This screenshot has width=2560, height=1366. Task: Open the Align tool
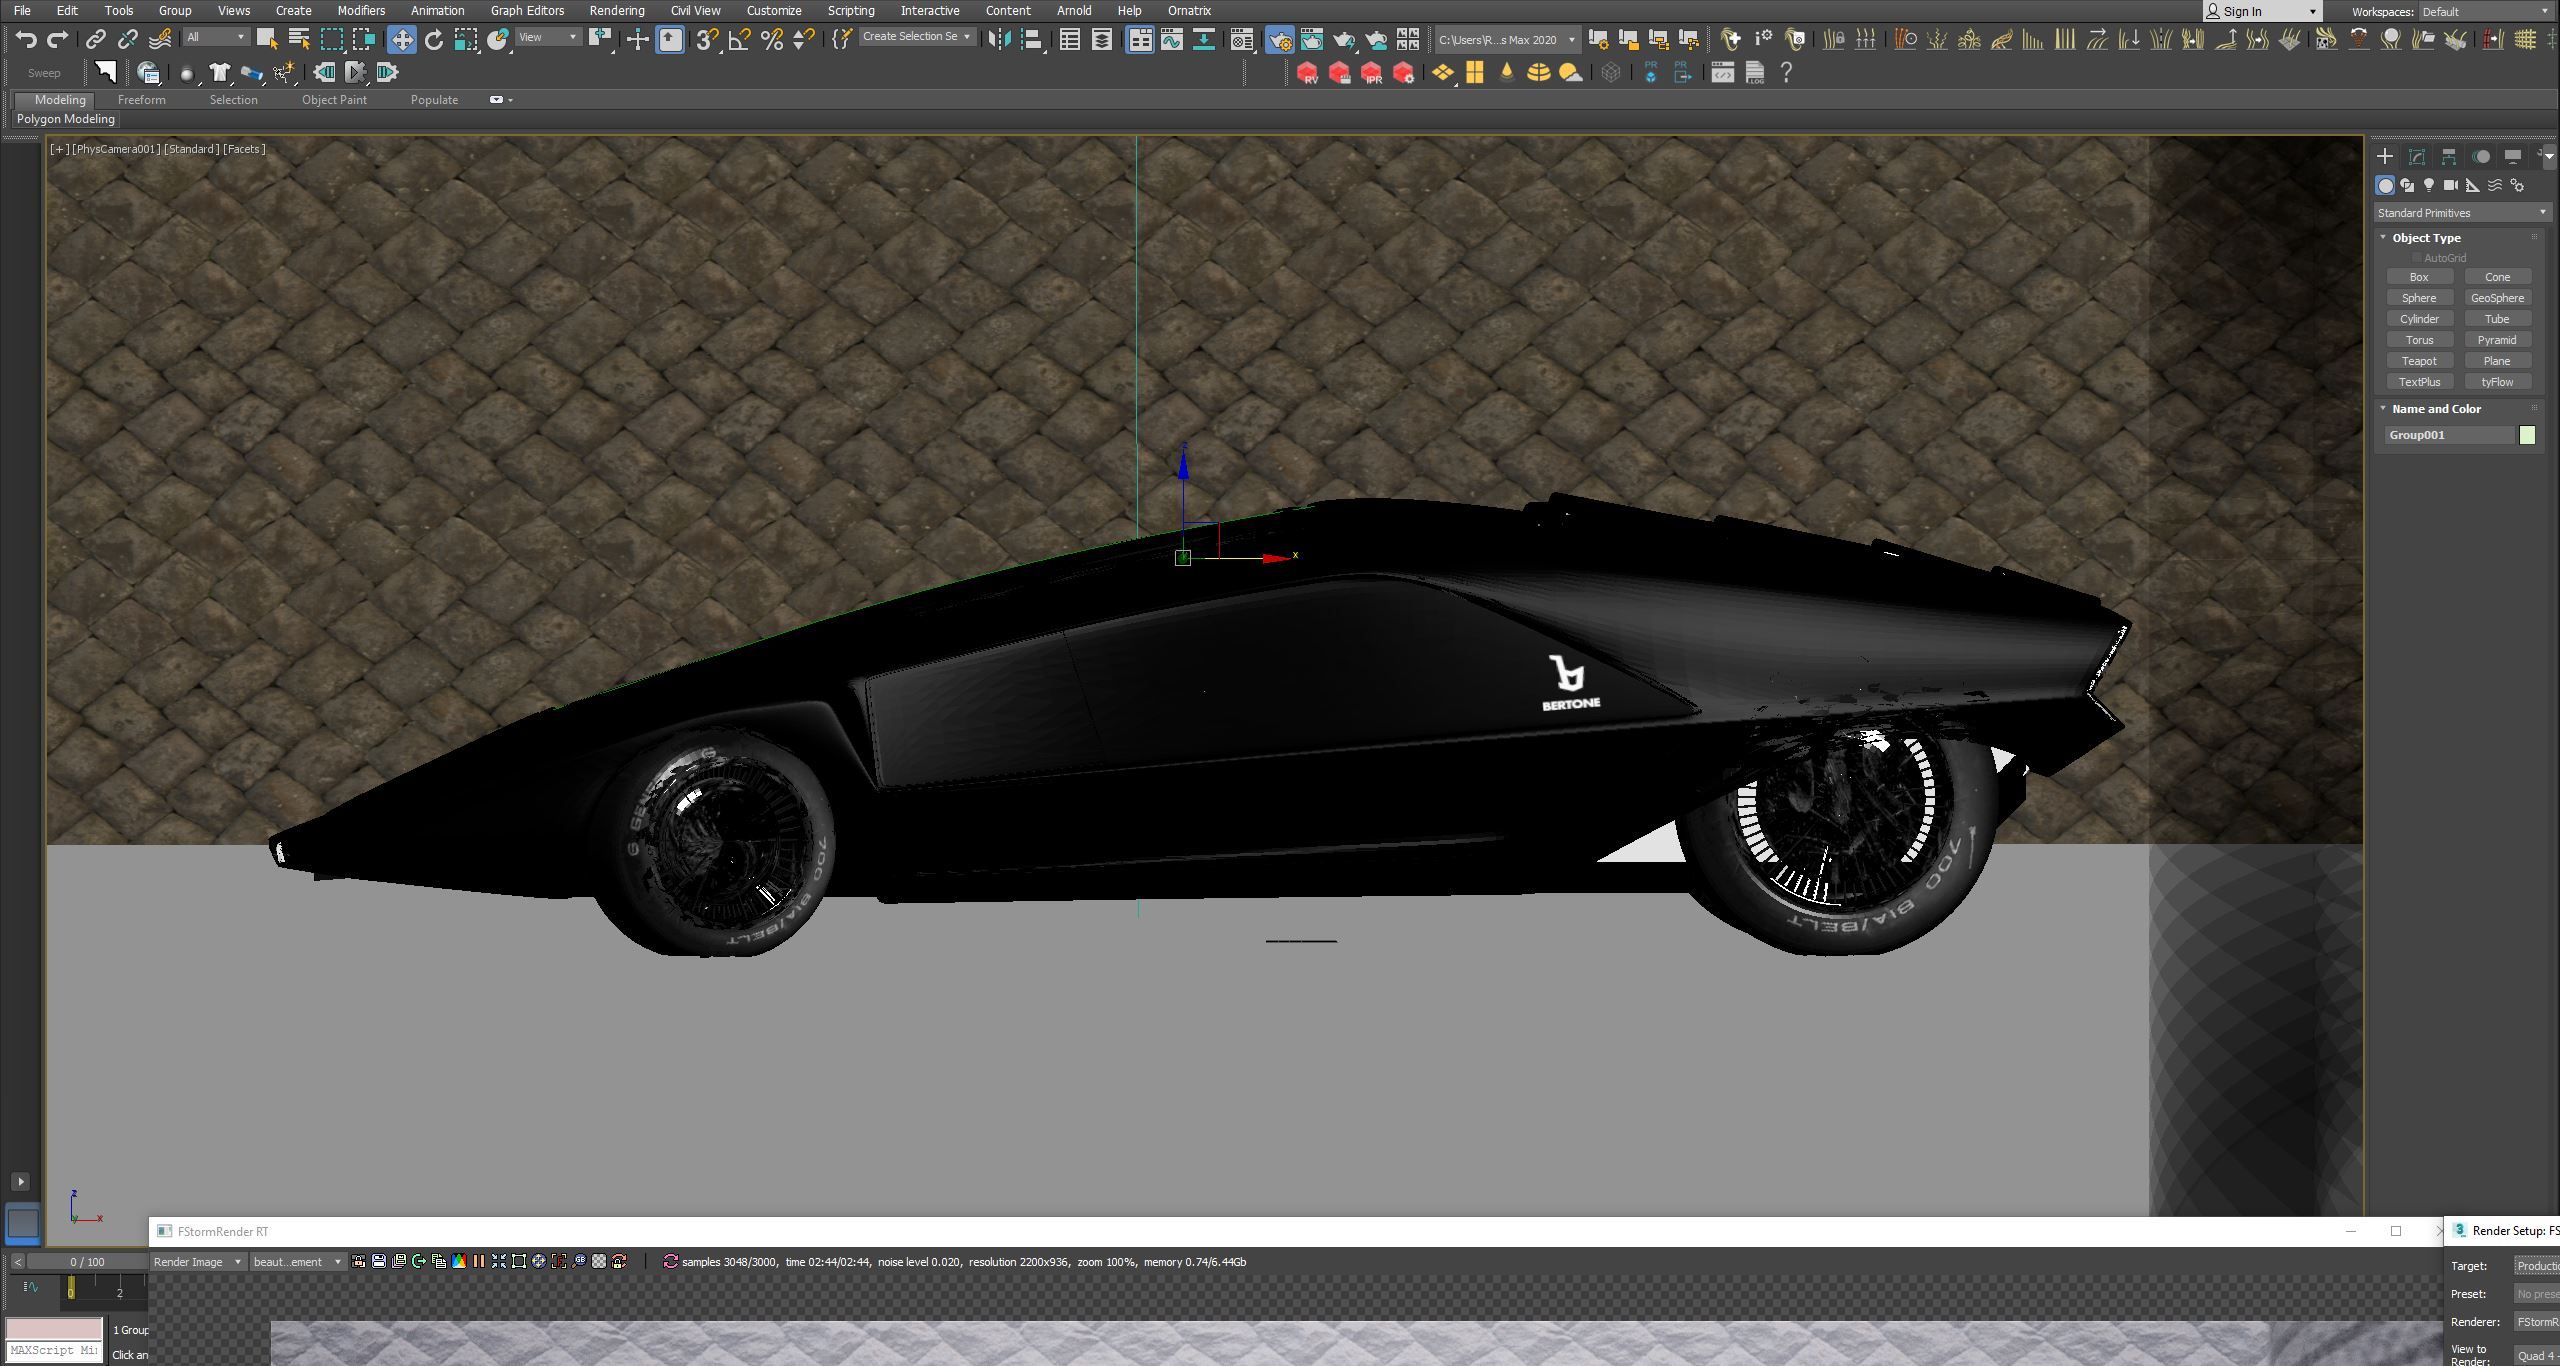pos(1031,39)
